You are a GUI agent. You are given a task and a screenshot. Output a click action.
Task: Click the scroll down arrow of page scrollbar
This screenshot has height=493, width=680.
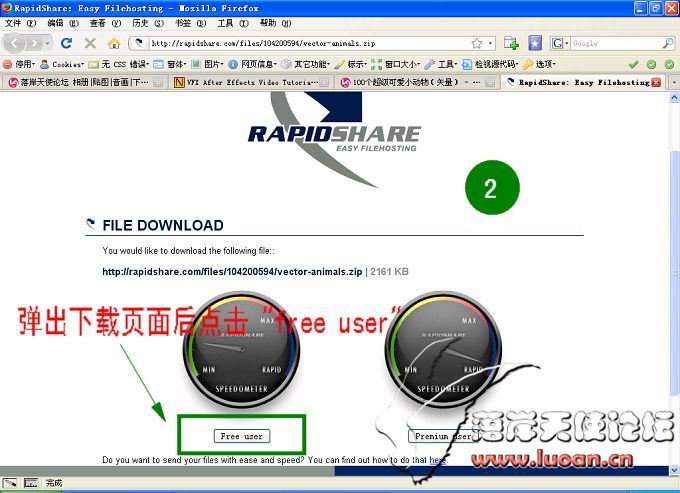click(x=674, y=470)
